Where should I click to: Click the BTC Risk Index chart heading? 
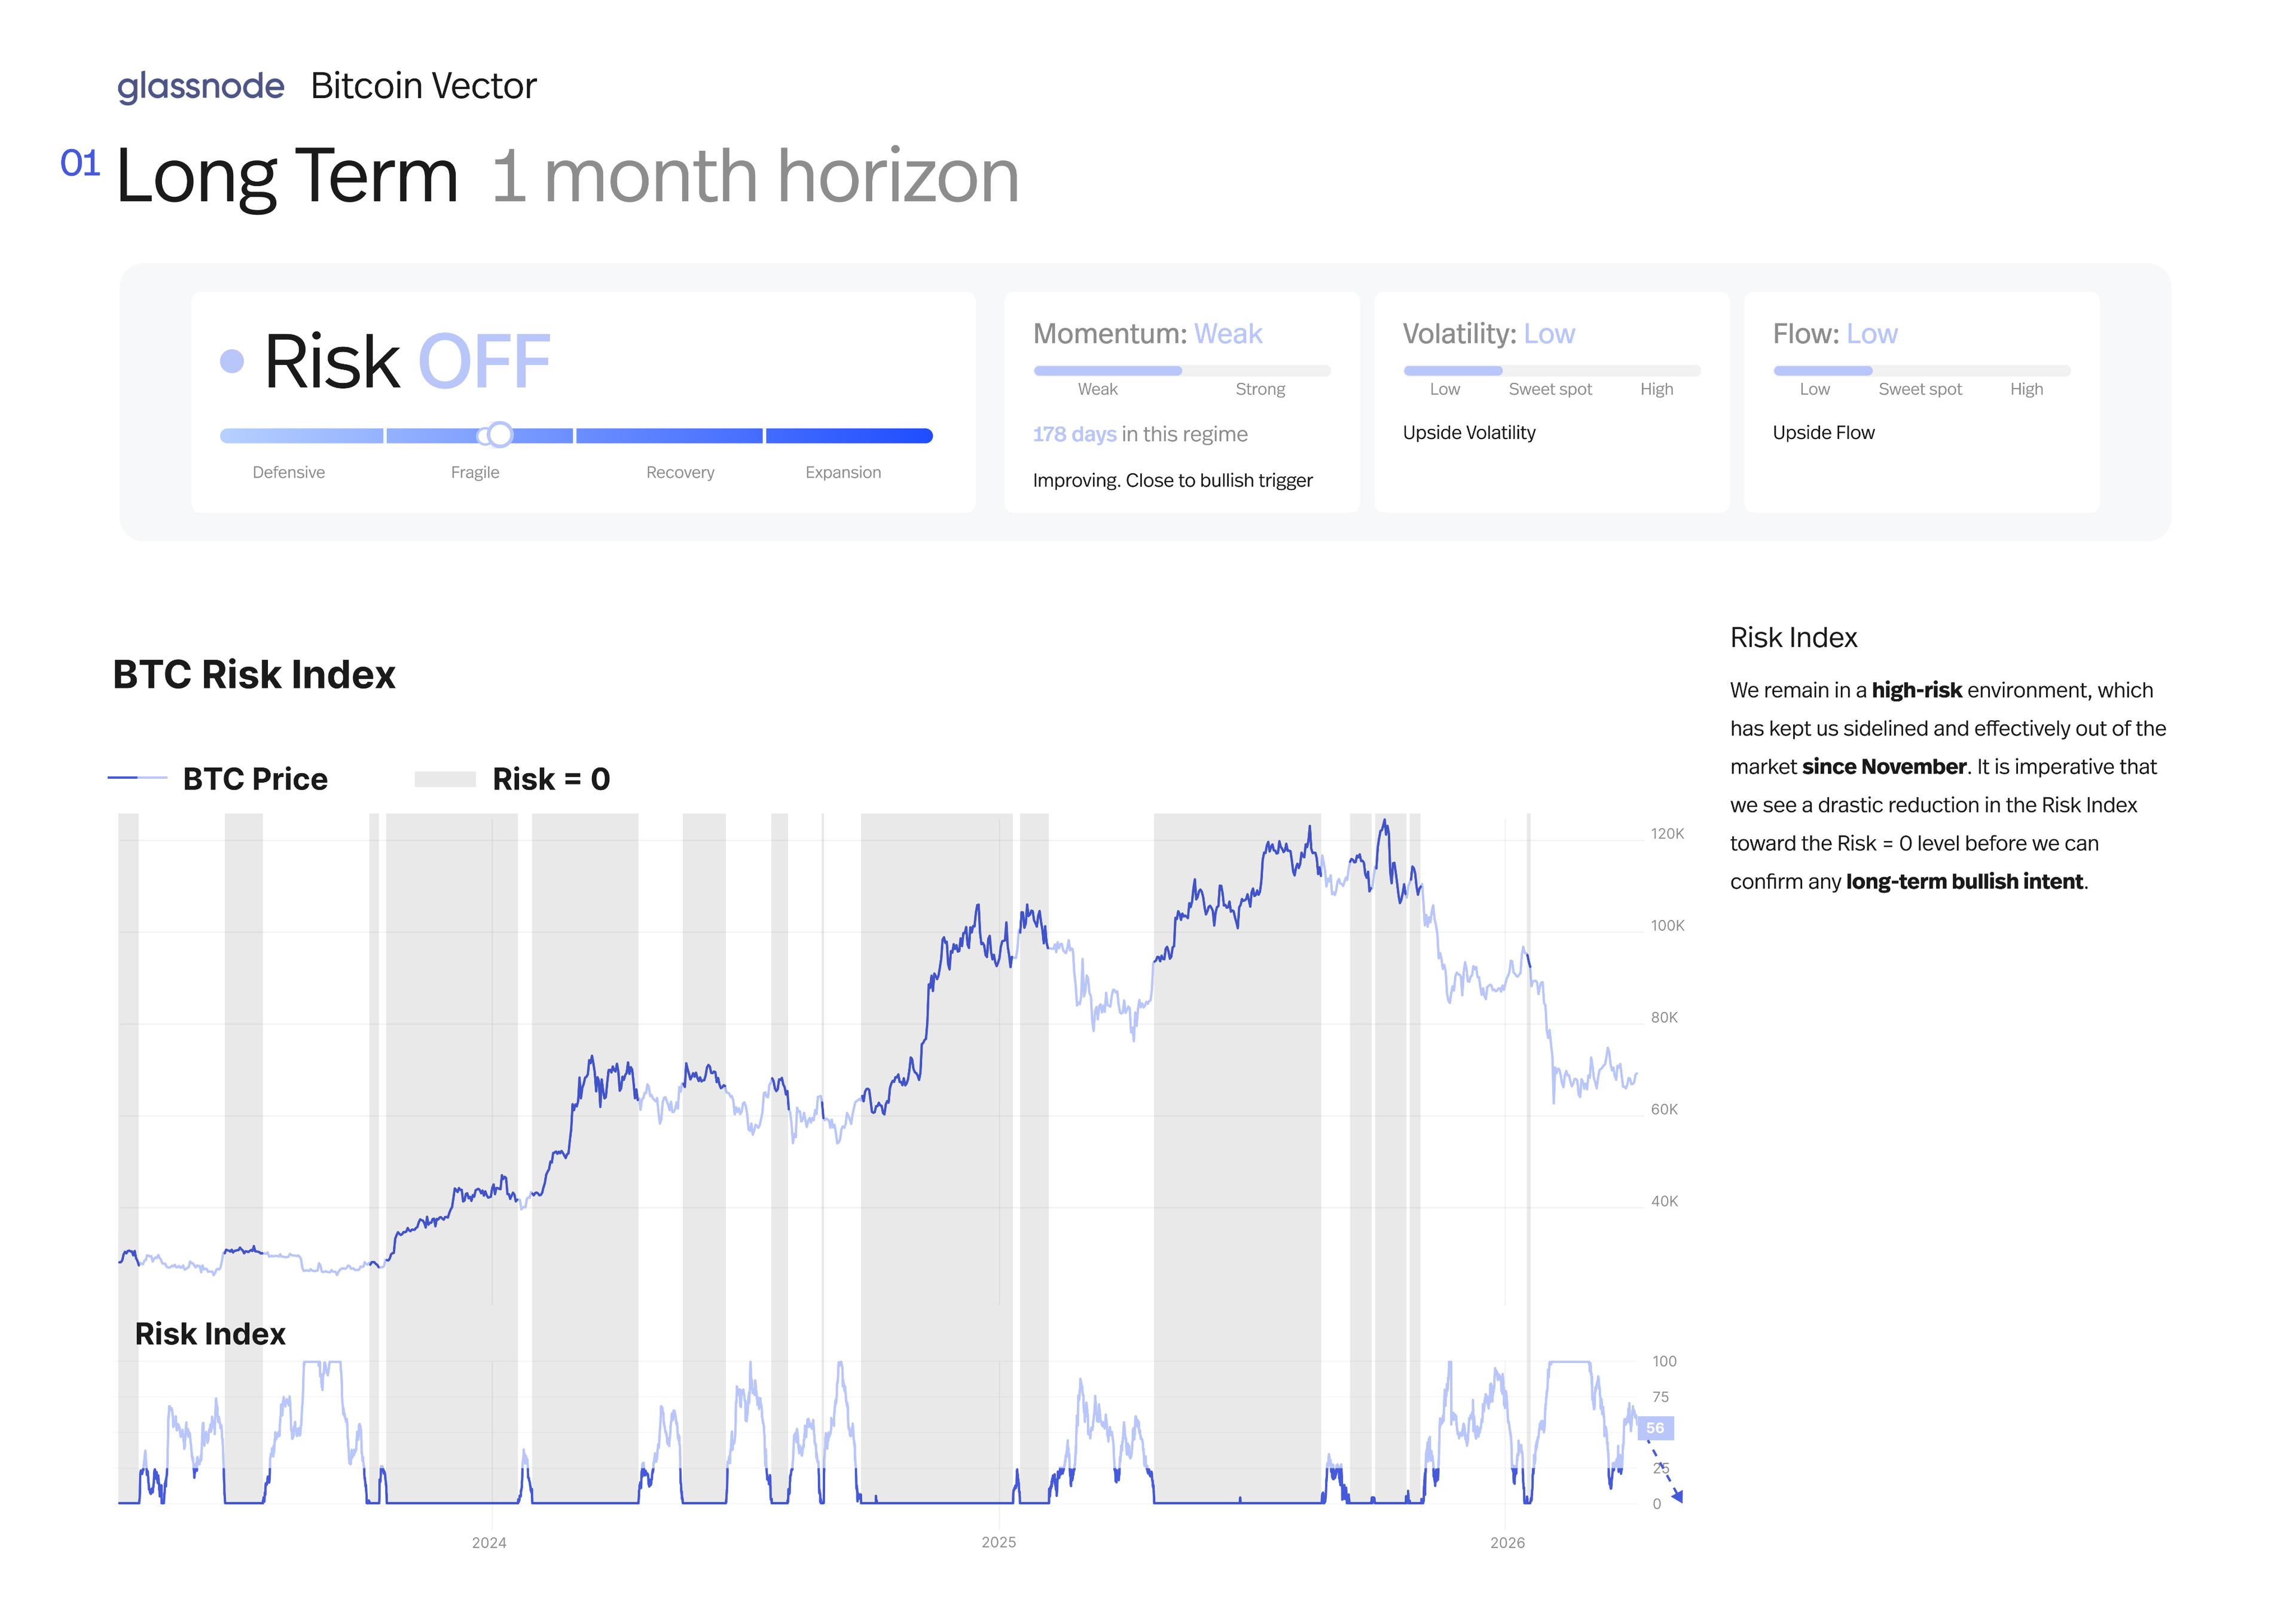[x=254, y=675]
